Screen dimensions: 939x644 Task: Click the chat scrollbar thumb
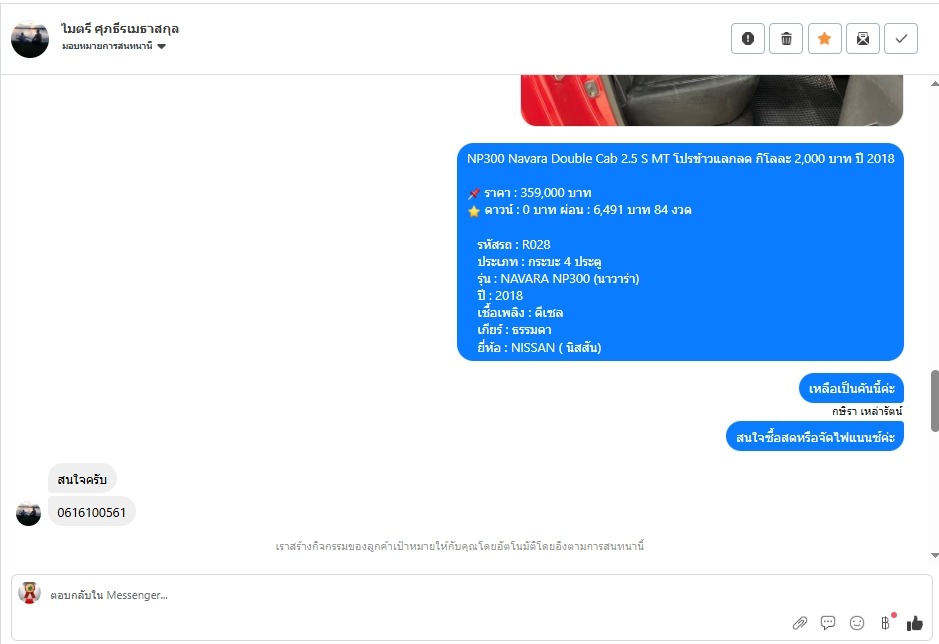click(934, 400)
